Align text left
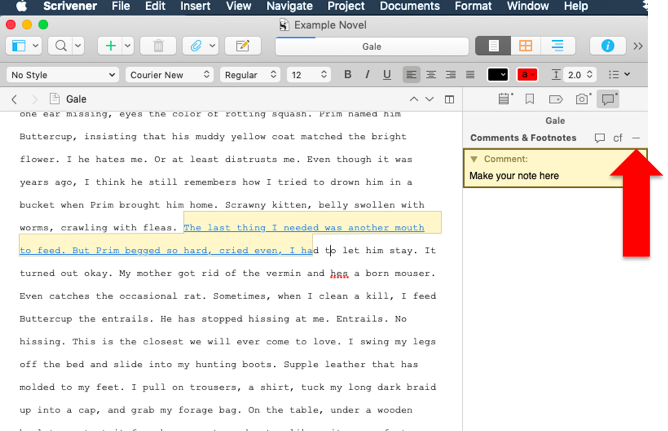The image size is (668, 431). (411, 75)
